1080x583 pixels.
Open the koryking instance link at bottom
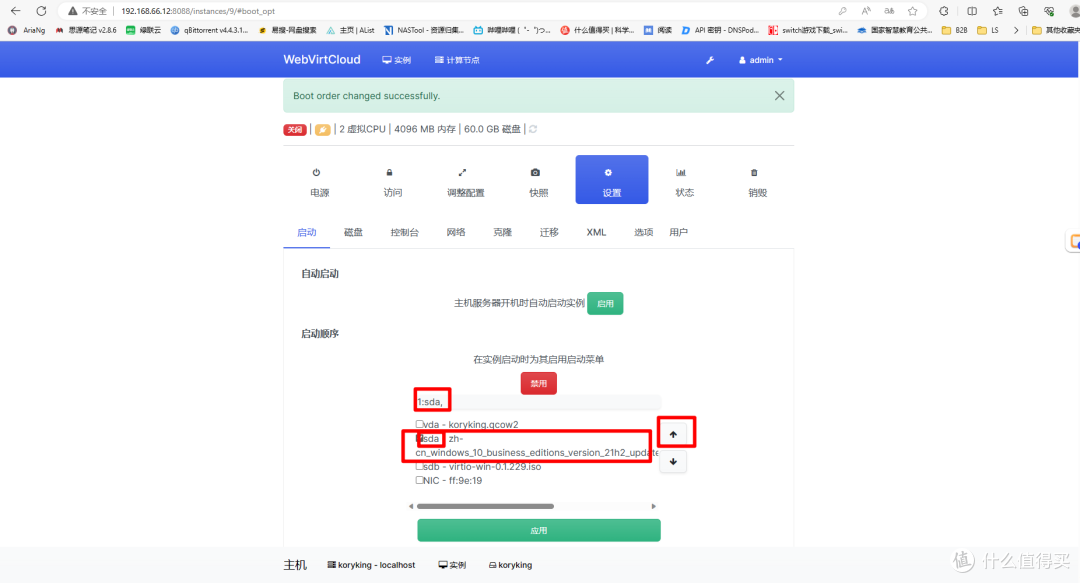pos(510,565)
